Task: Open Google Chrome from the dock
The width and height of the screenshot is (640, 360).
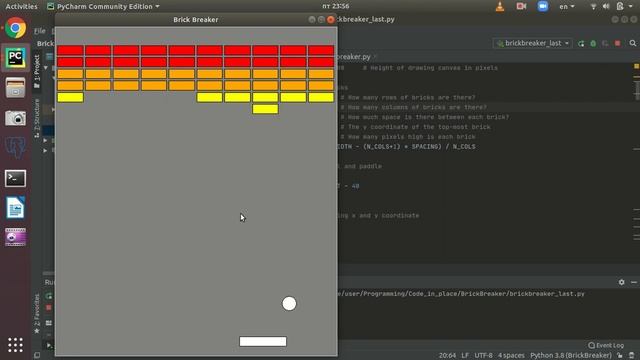Action: coord(16,28)
